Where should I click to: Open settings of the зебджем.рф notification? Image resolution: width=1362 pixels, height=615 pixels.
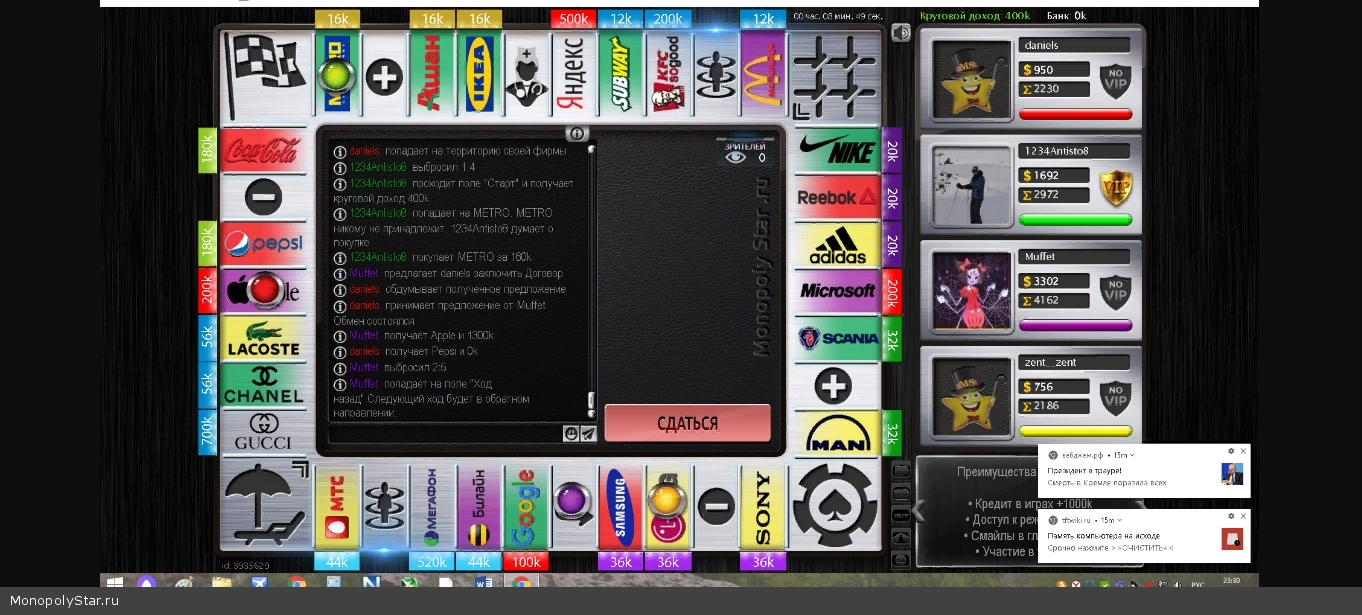(1231, 452)
